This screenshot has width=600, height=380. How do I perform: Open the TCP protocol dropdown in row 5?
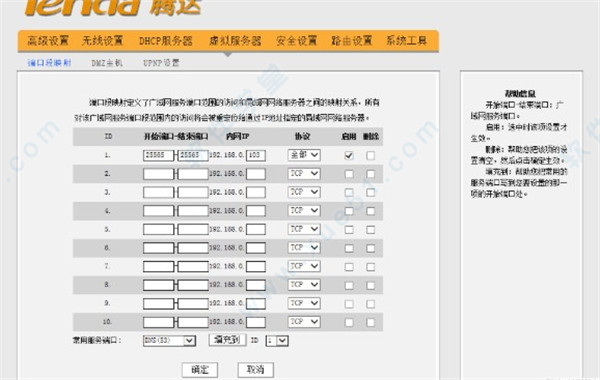pos(304,229)
